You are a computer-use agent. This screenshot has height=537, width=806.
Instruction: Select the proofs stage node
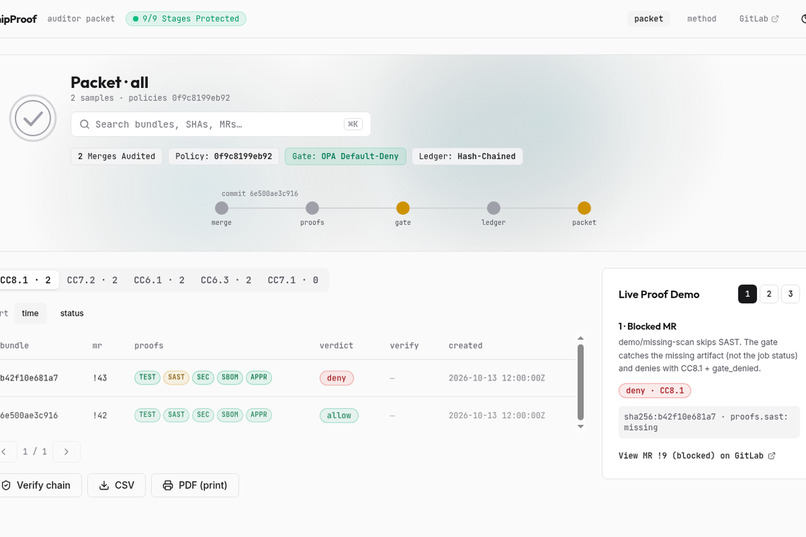312,208
